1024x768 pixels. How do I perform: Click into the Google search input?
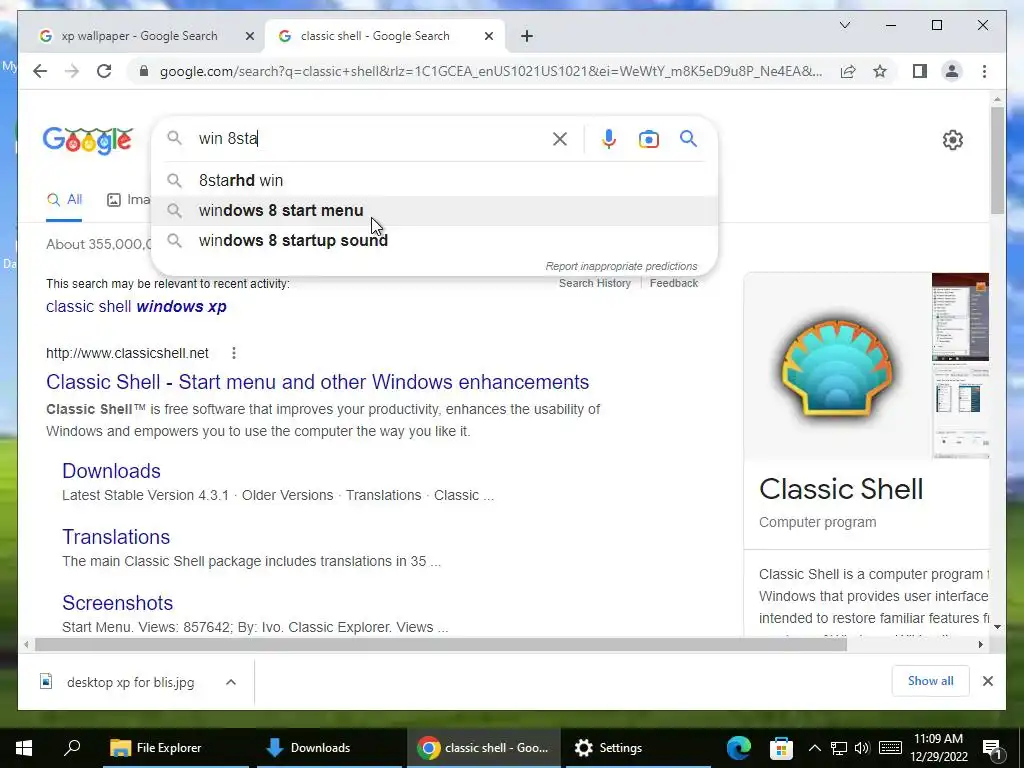pyautogui.click(x=372, y=138)
